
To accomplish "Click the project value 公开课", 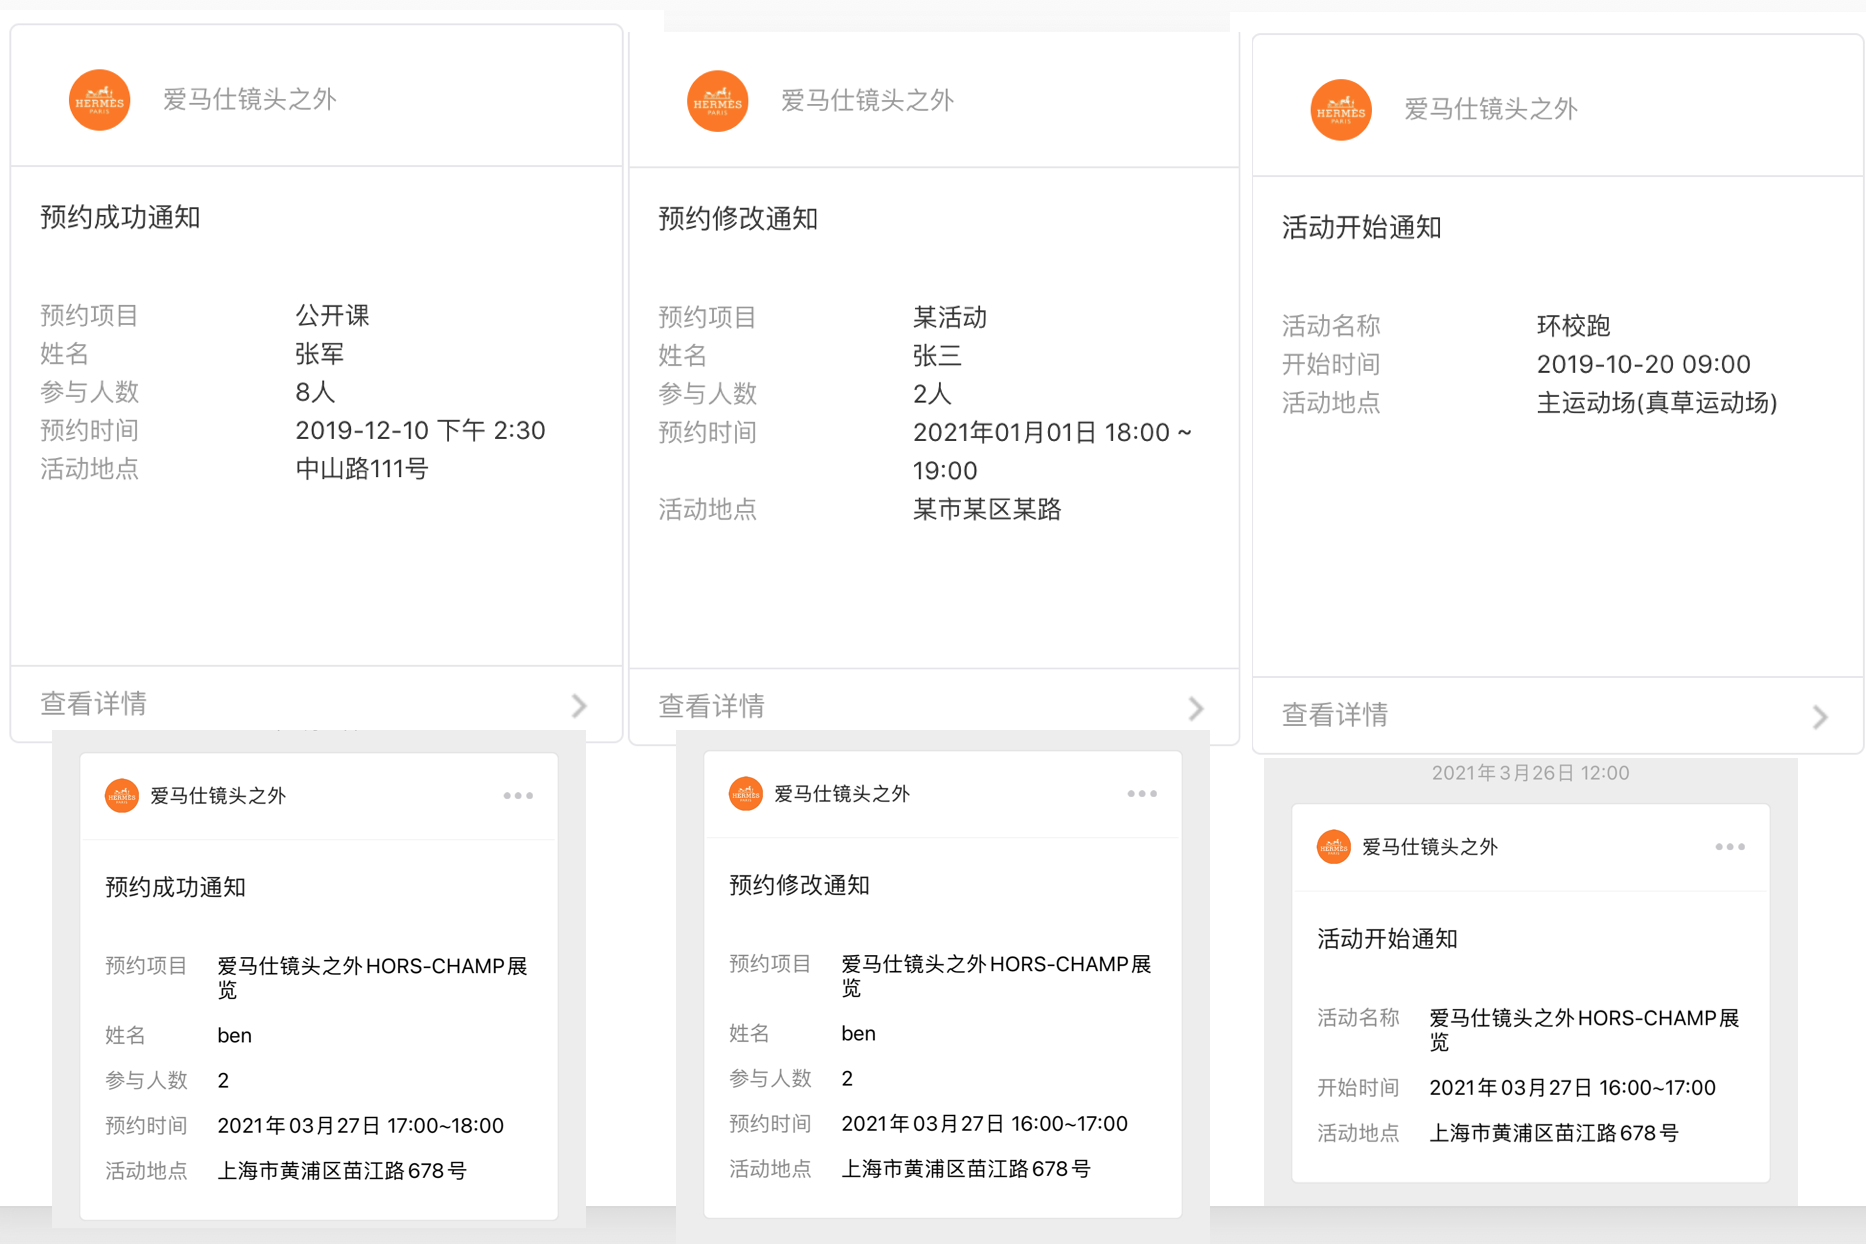I will coord(333,316).
